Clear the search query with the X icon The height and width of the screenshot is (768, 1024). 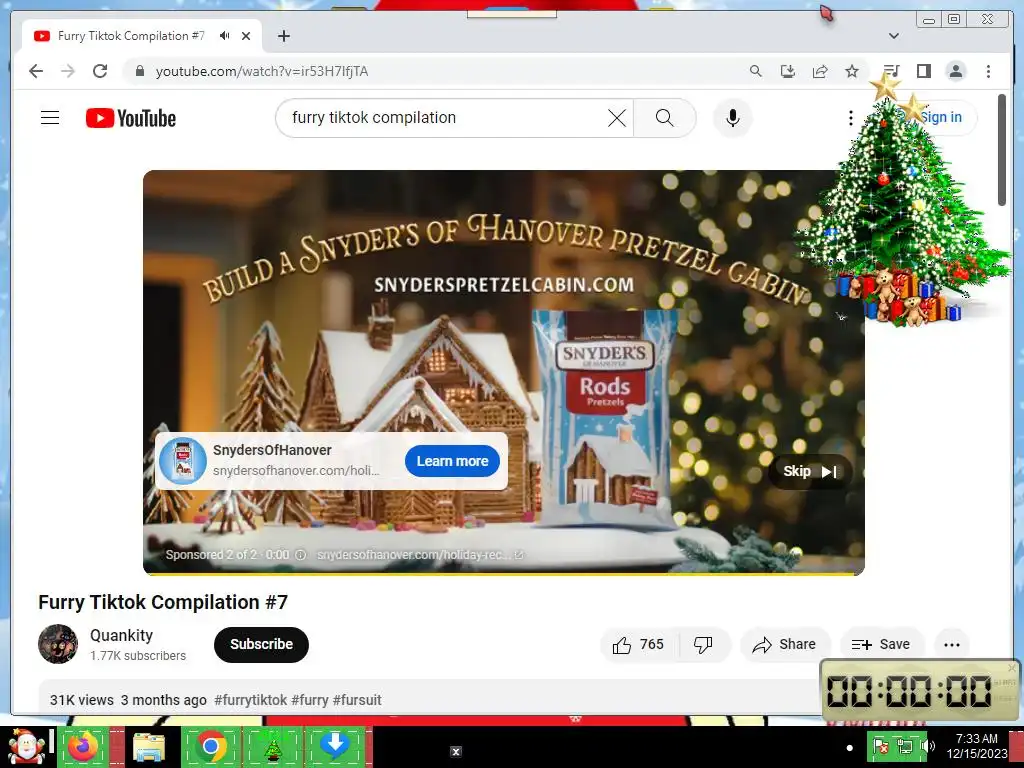pos(616,118)
